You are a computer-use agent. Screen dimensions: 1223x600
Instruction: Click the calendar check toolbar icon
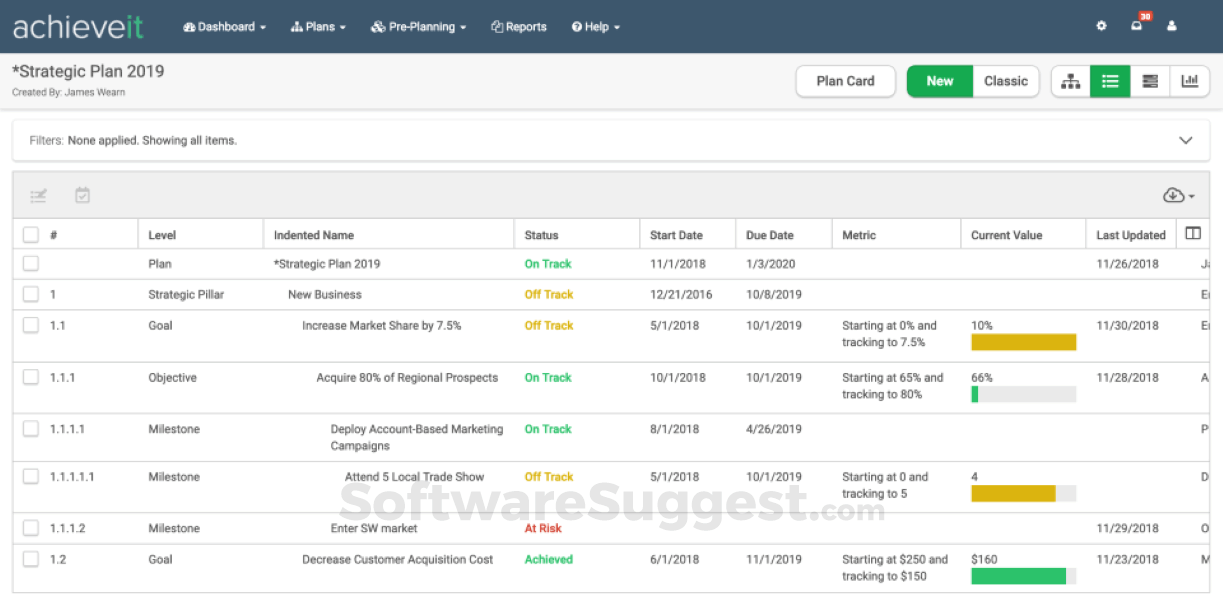point(83,196)
